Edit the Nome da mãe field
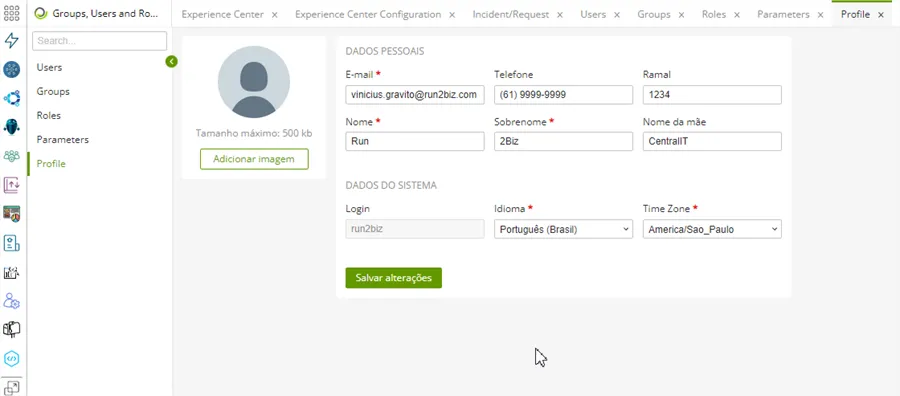Image resolution: width=900 pixels, height=396 pixels. 712,141
